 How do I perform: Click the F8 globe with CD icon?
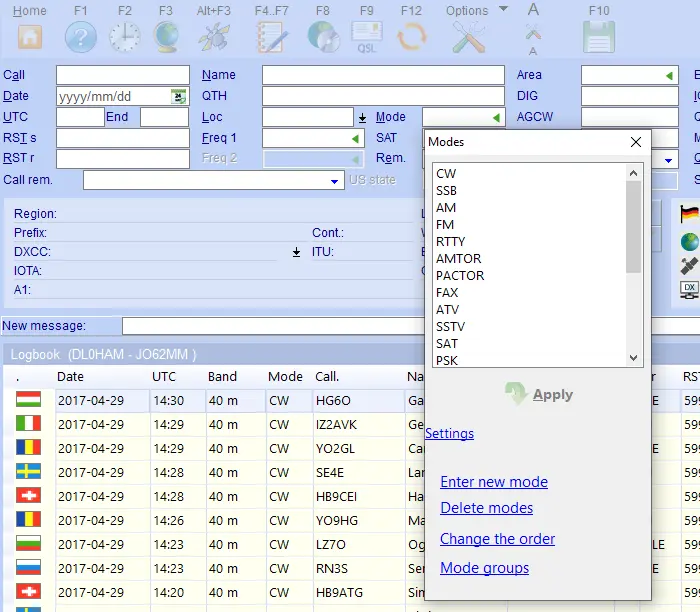click(x=323, y=37)
